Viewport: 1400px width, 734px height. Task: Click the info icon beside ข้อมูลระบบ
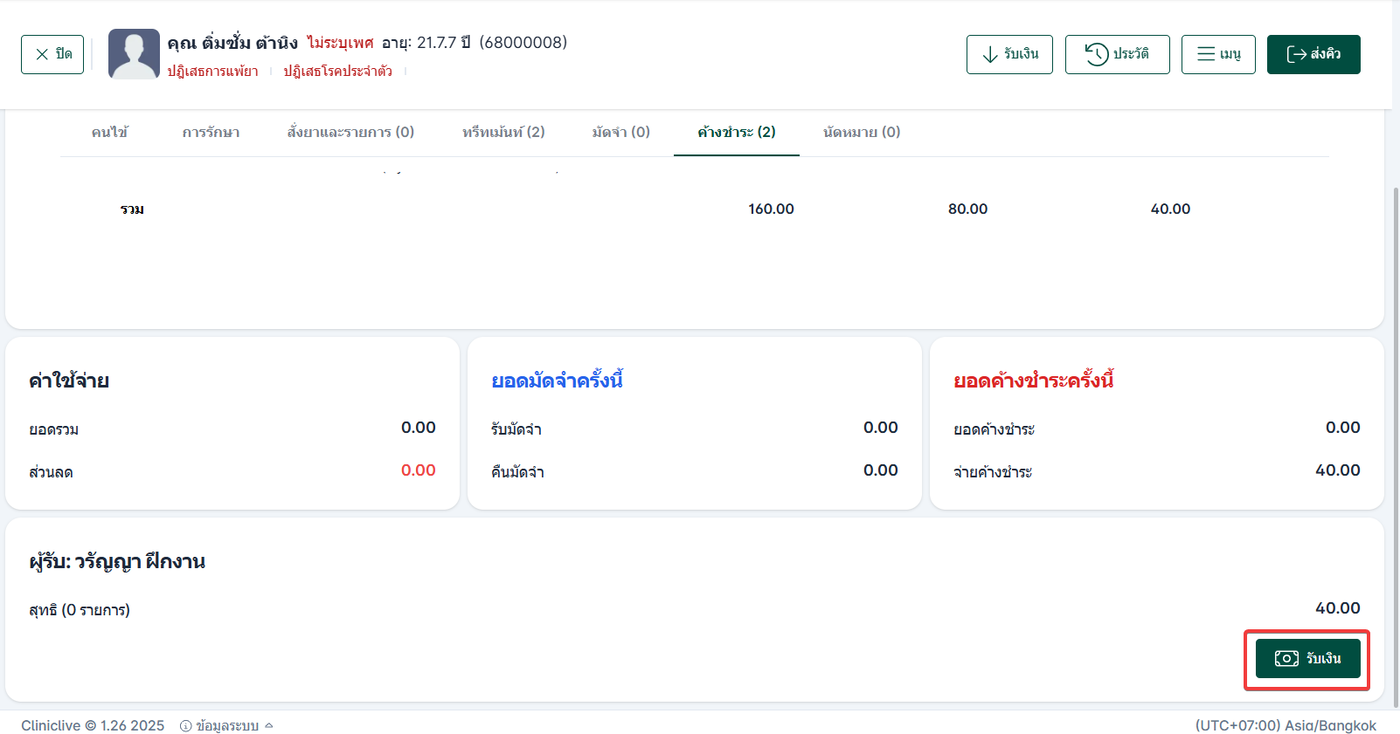[186, 726]
